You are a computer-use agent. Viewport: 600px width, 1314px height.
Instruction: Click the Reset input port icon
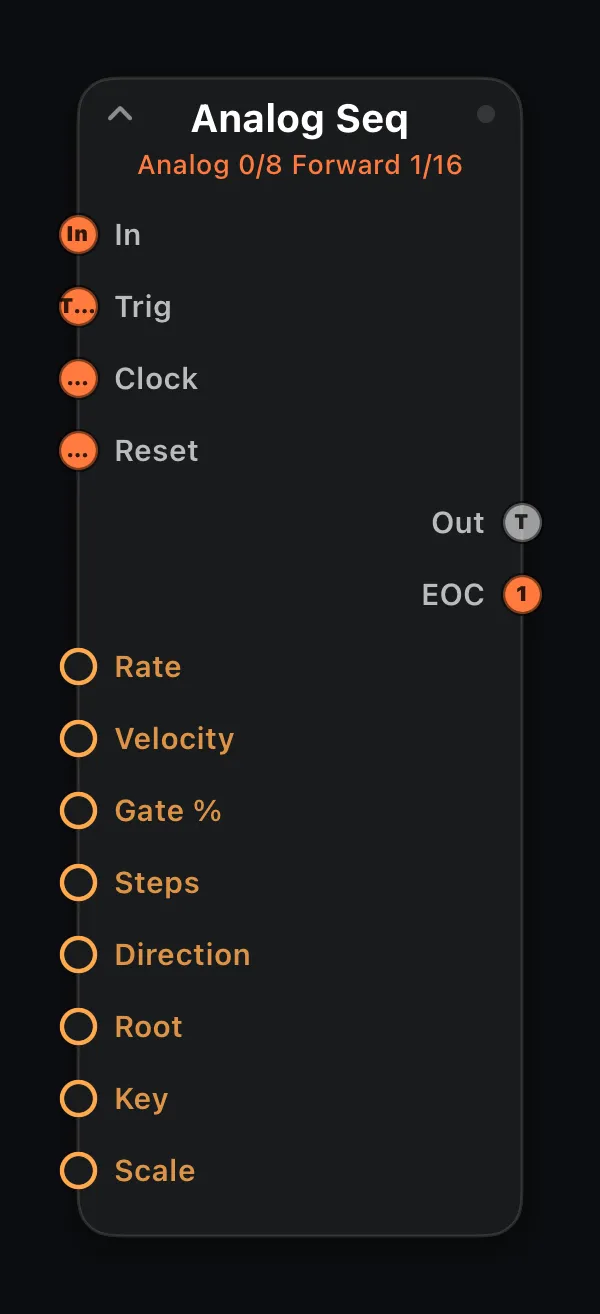pos(78,451)
